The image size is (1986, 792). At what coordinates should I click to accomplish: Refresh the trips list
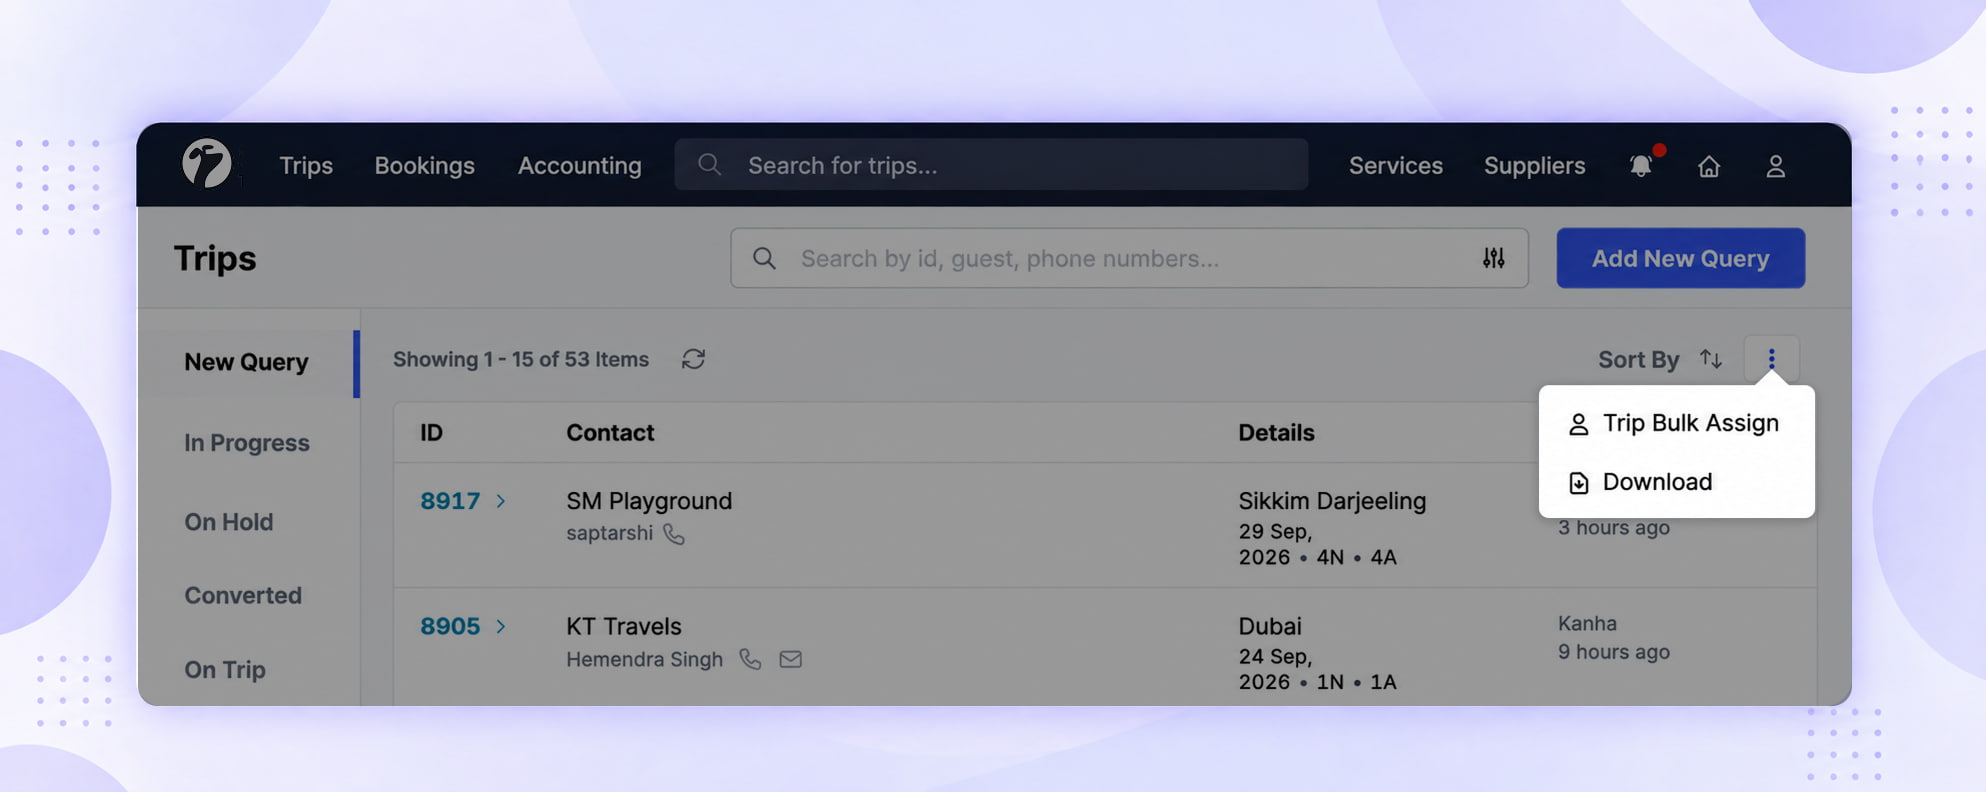tap(693, 359)
